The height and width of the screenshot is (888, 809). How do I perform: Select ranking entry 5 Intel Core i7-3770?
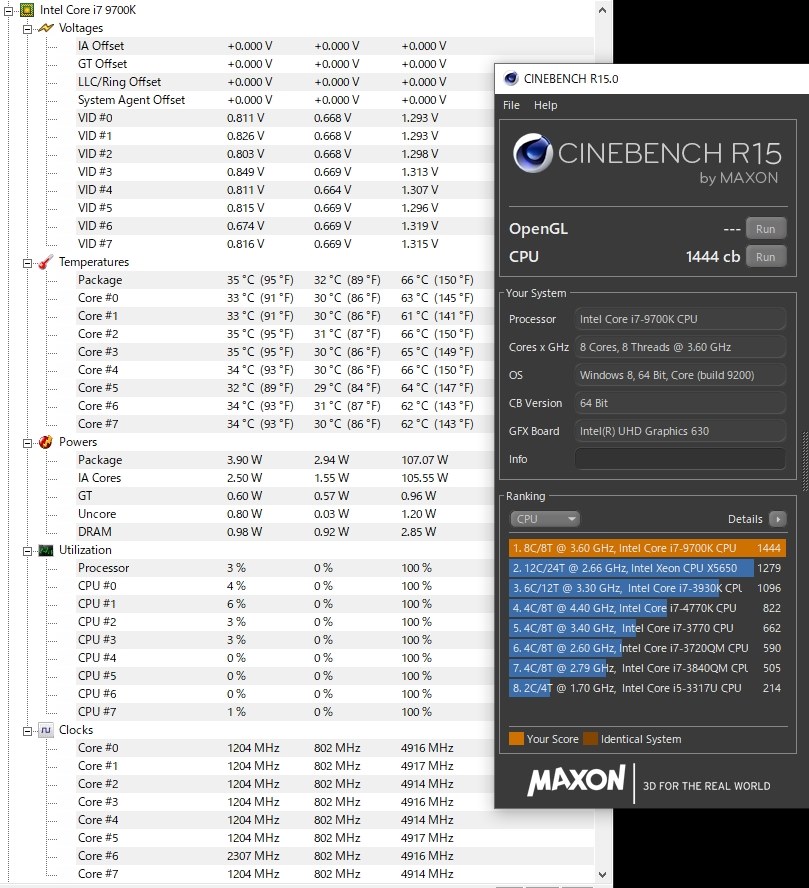648,628
